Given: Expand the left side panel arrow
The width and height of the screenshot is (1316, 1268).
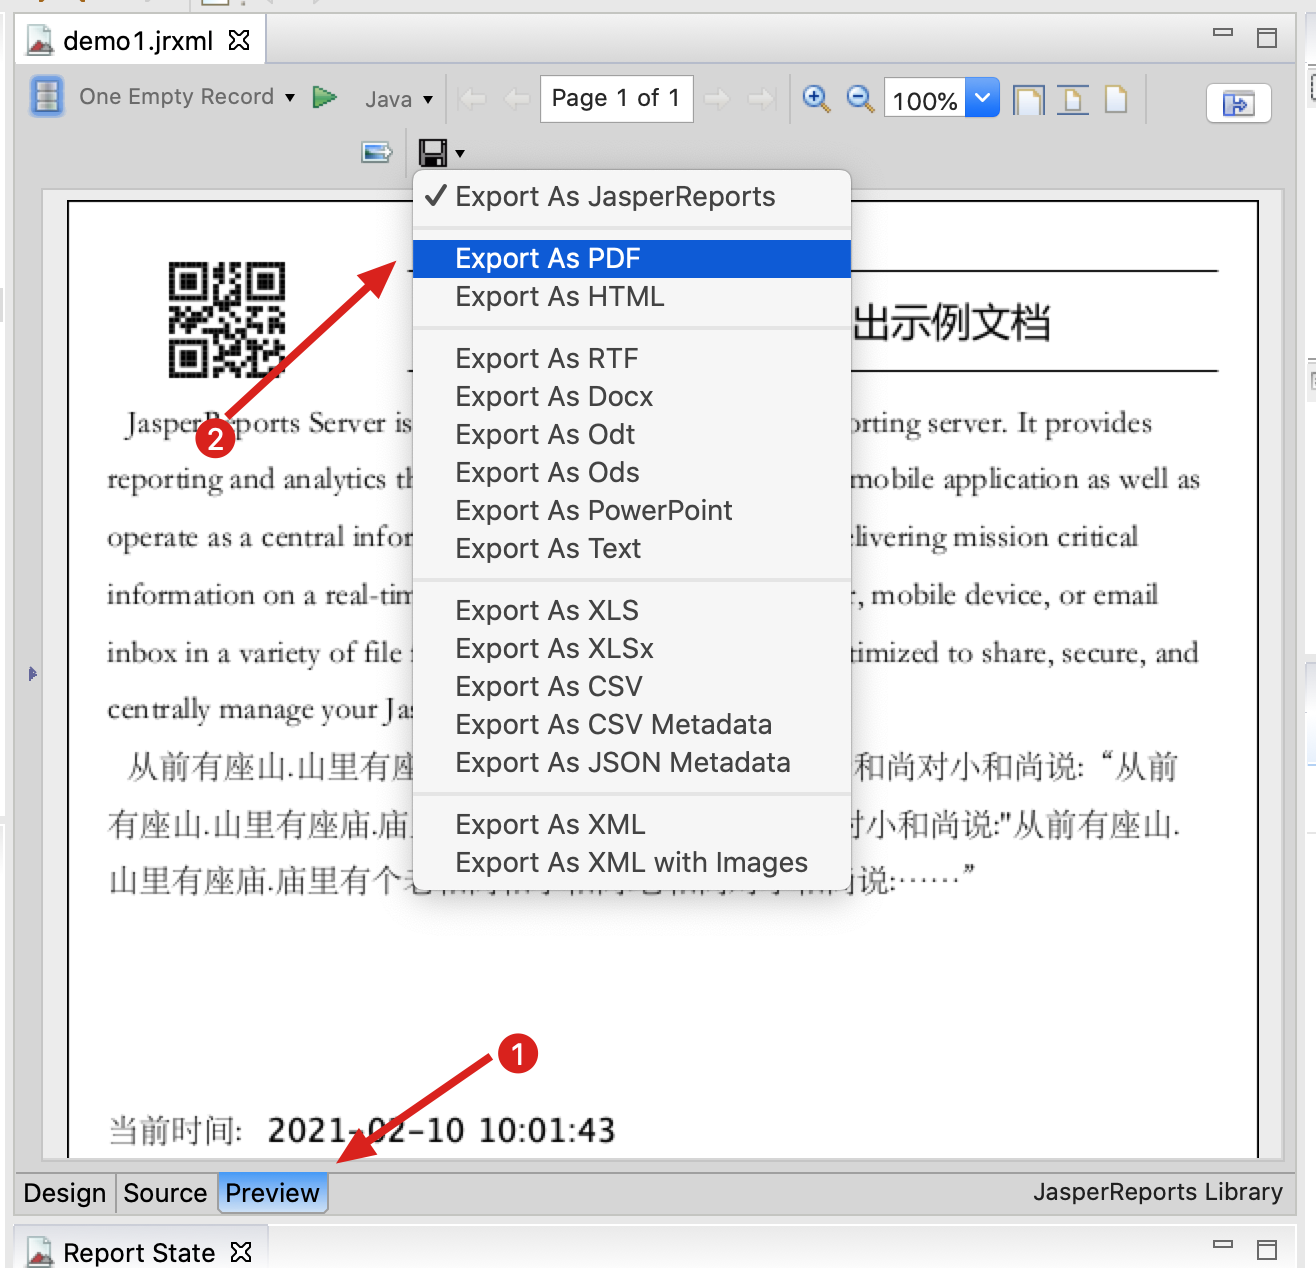Looking at the screenshot, I should pyautogui.click(x=33, y=674).
